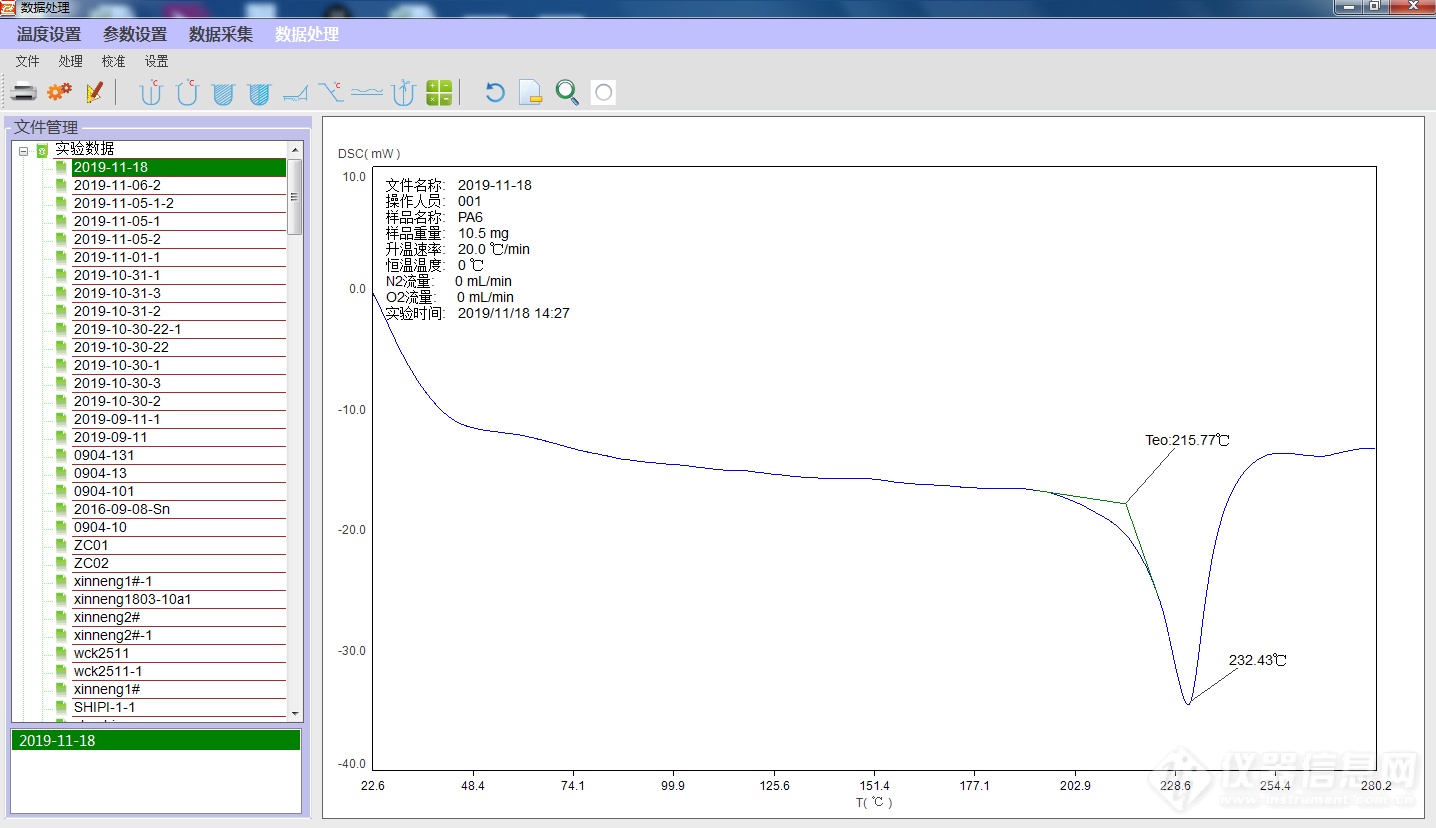Select file 2019-09-11-1

(179, 419)
